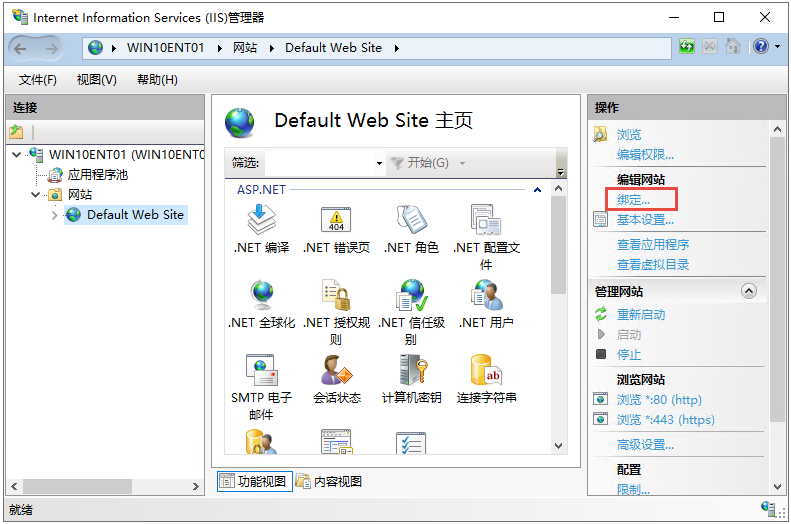
Task: Click the globe icon in address breadcrumb
Action: pos(95,48)
